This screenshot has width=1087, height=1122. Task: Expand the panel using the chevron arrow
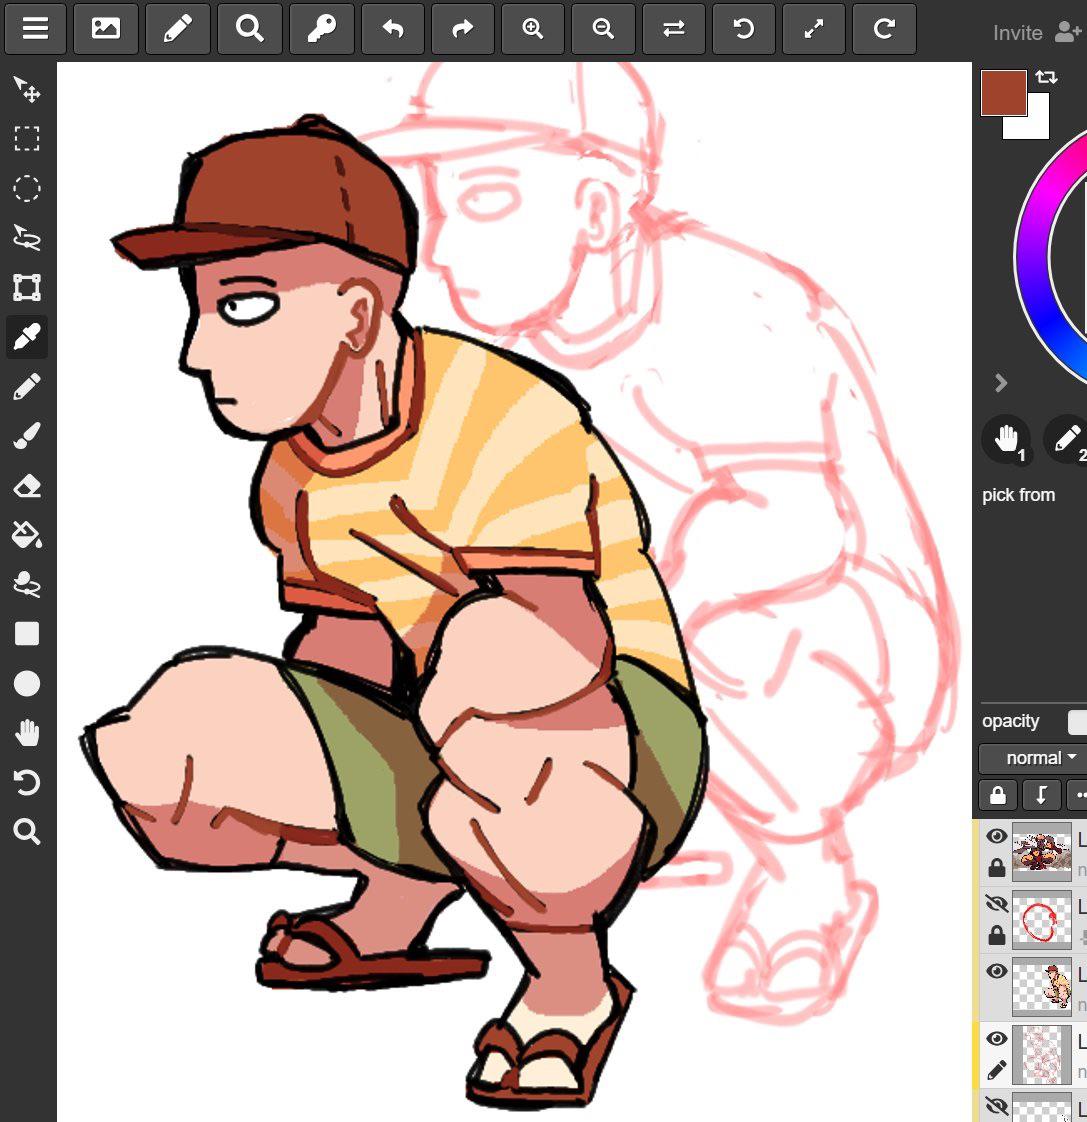coord(1001,383)
